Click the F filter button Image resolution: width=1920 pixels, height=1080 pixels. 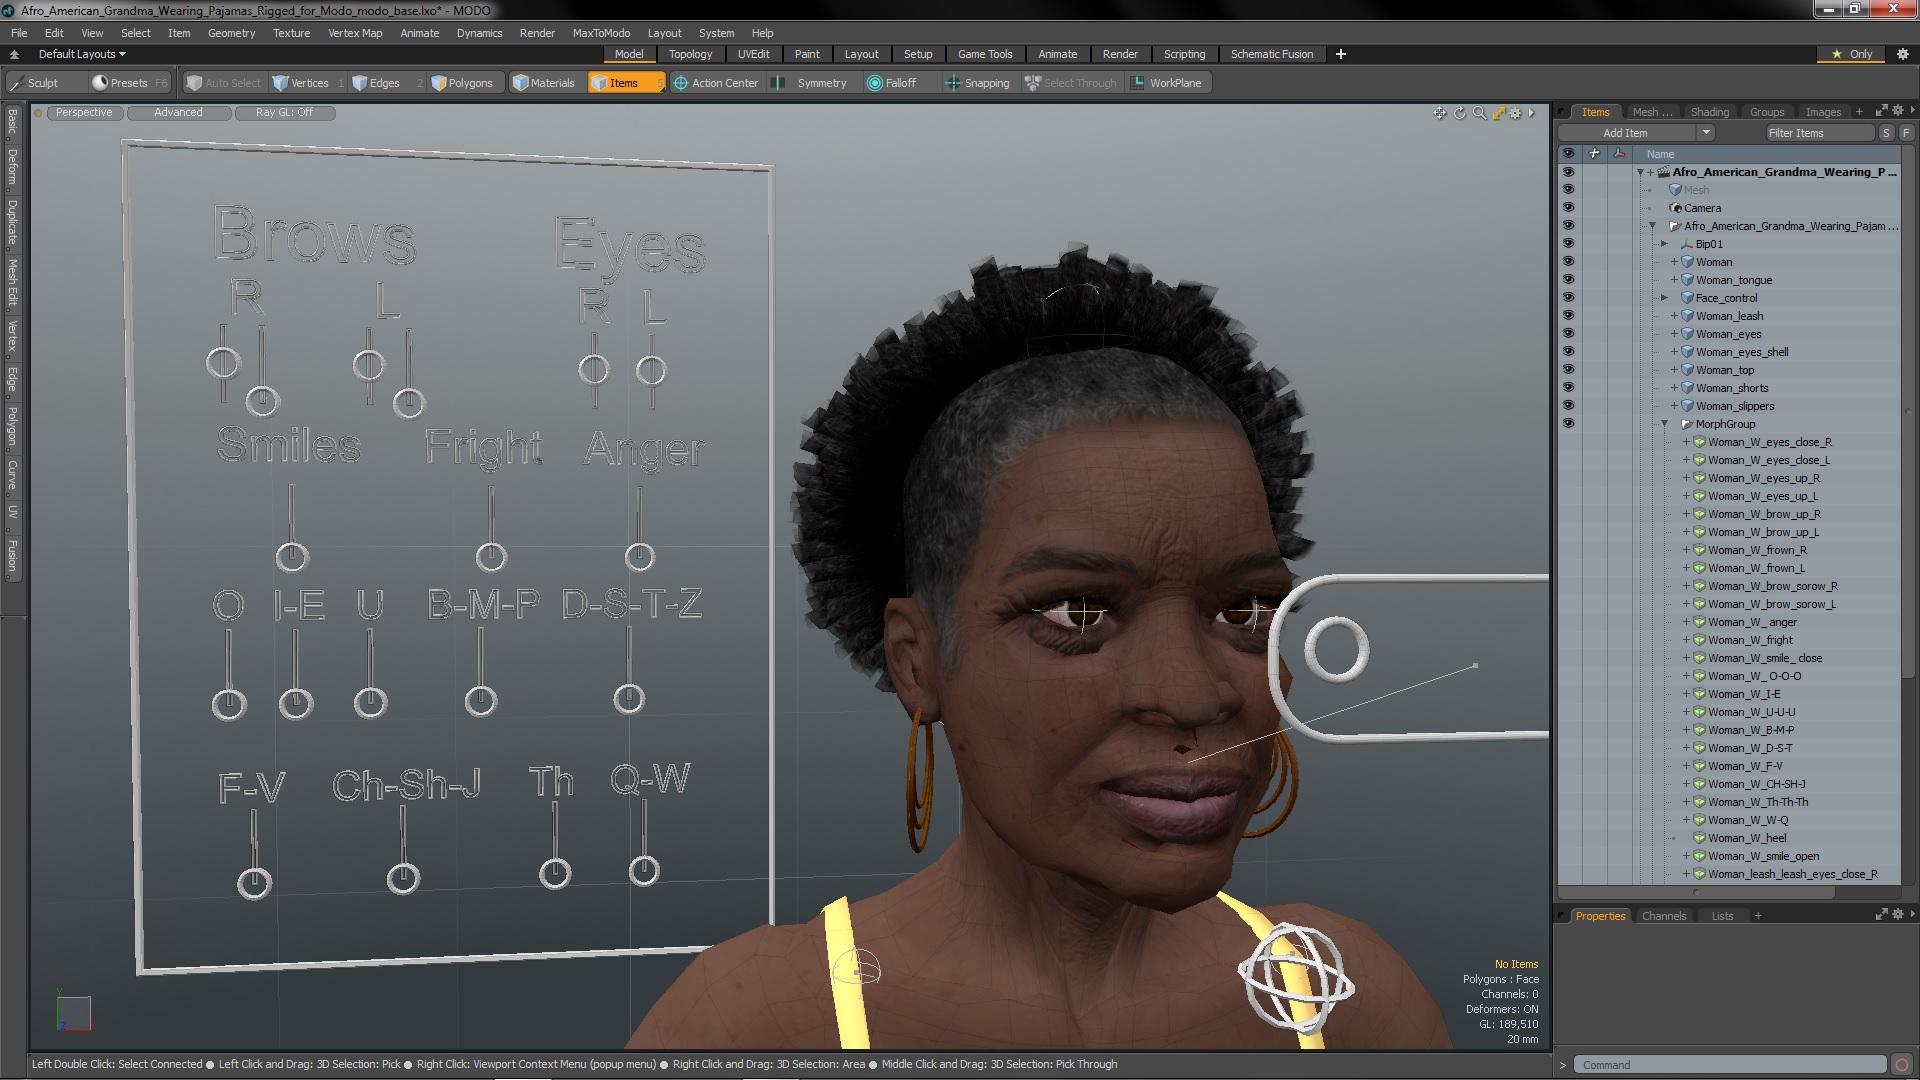click(x=1906, y=133)
